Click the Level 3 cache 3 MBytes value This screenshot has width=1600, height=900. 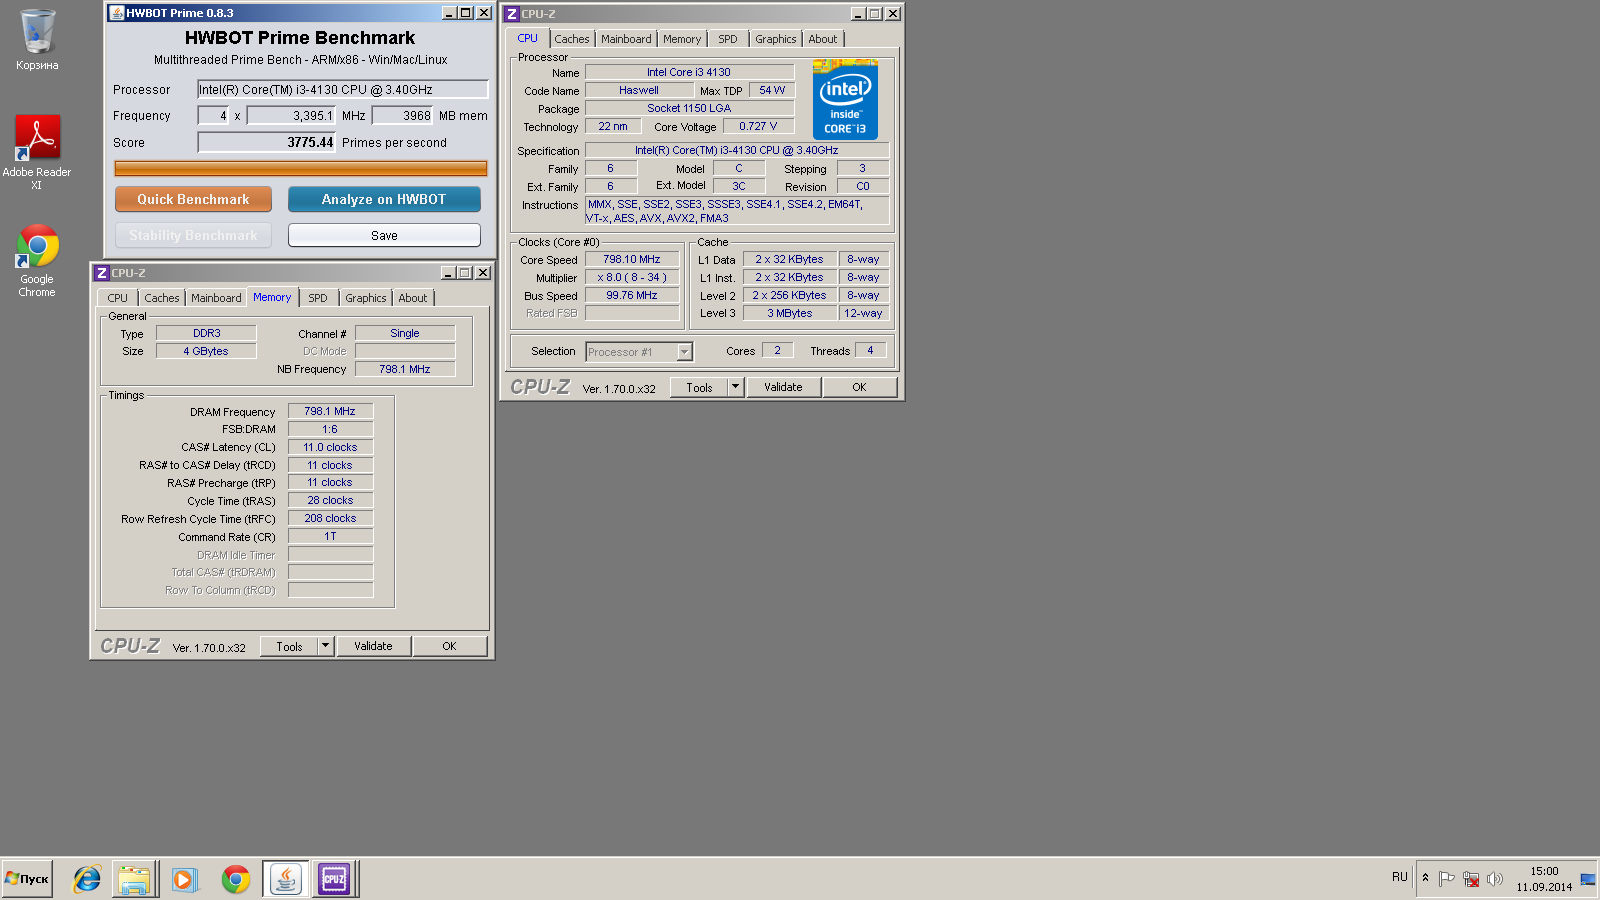[790, 313]
